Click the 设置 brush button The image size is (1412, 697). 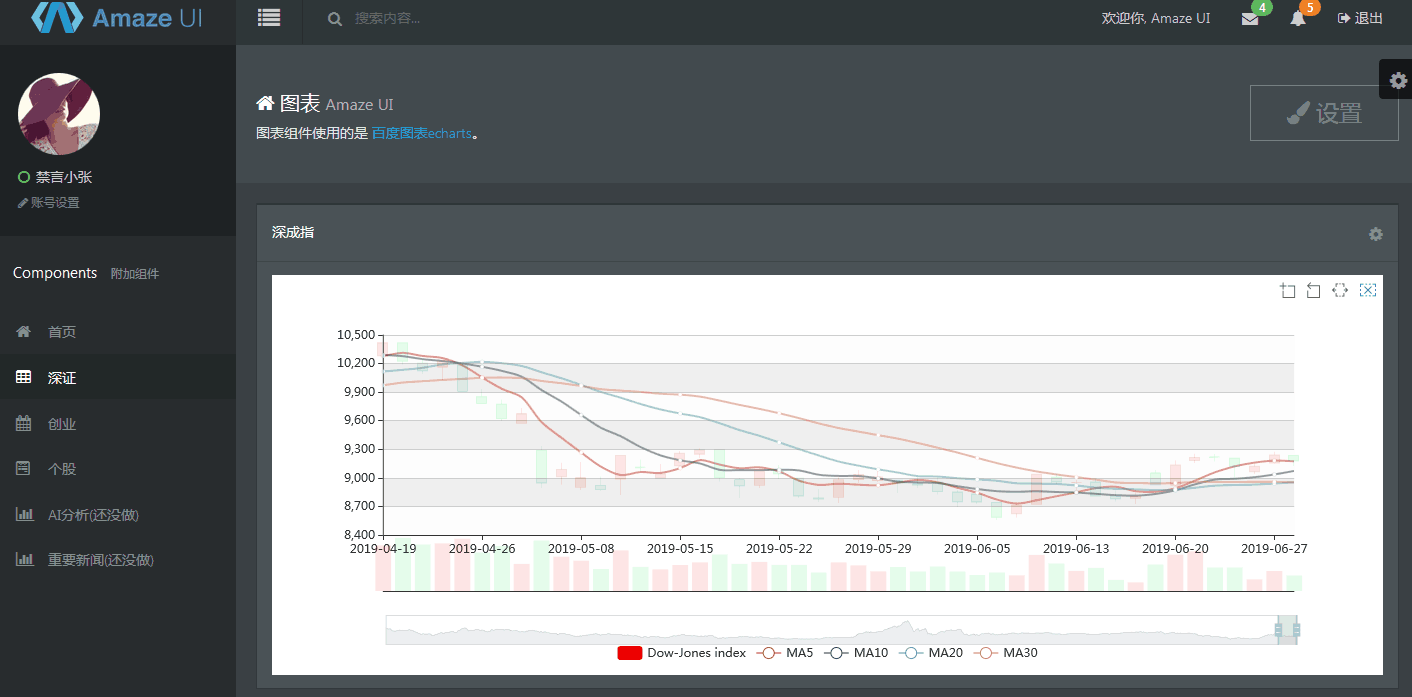[1324, 113]
